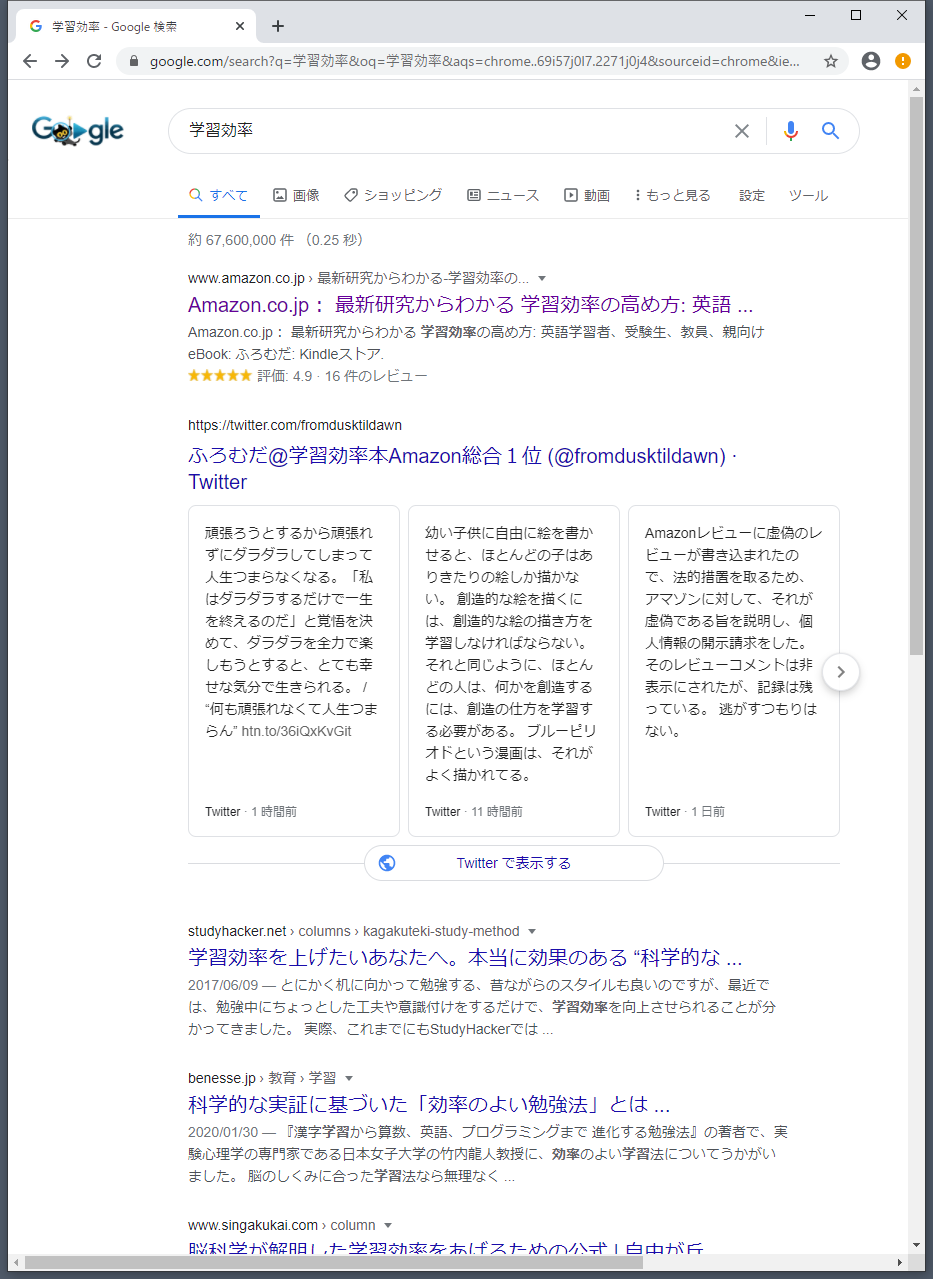Image resolution: width=933 pixels, height=1279 pixels.
Task: Click the horizontal scroll right arrow
Action: [x=900, y=1262]
